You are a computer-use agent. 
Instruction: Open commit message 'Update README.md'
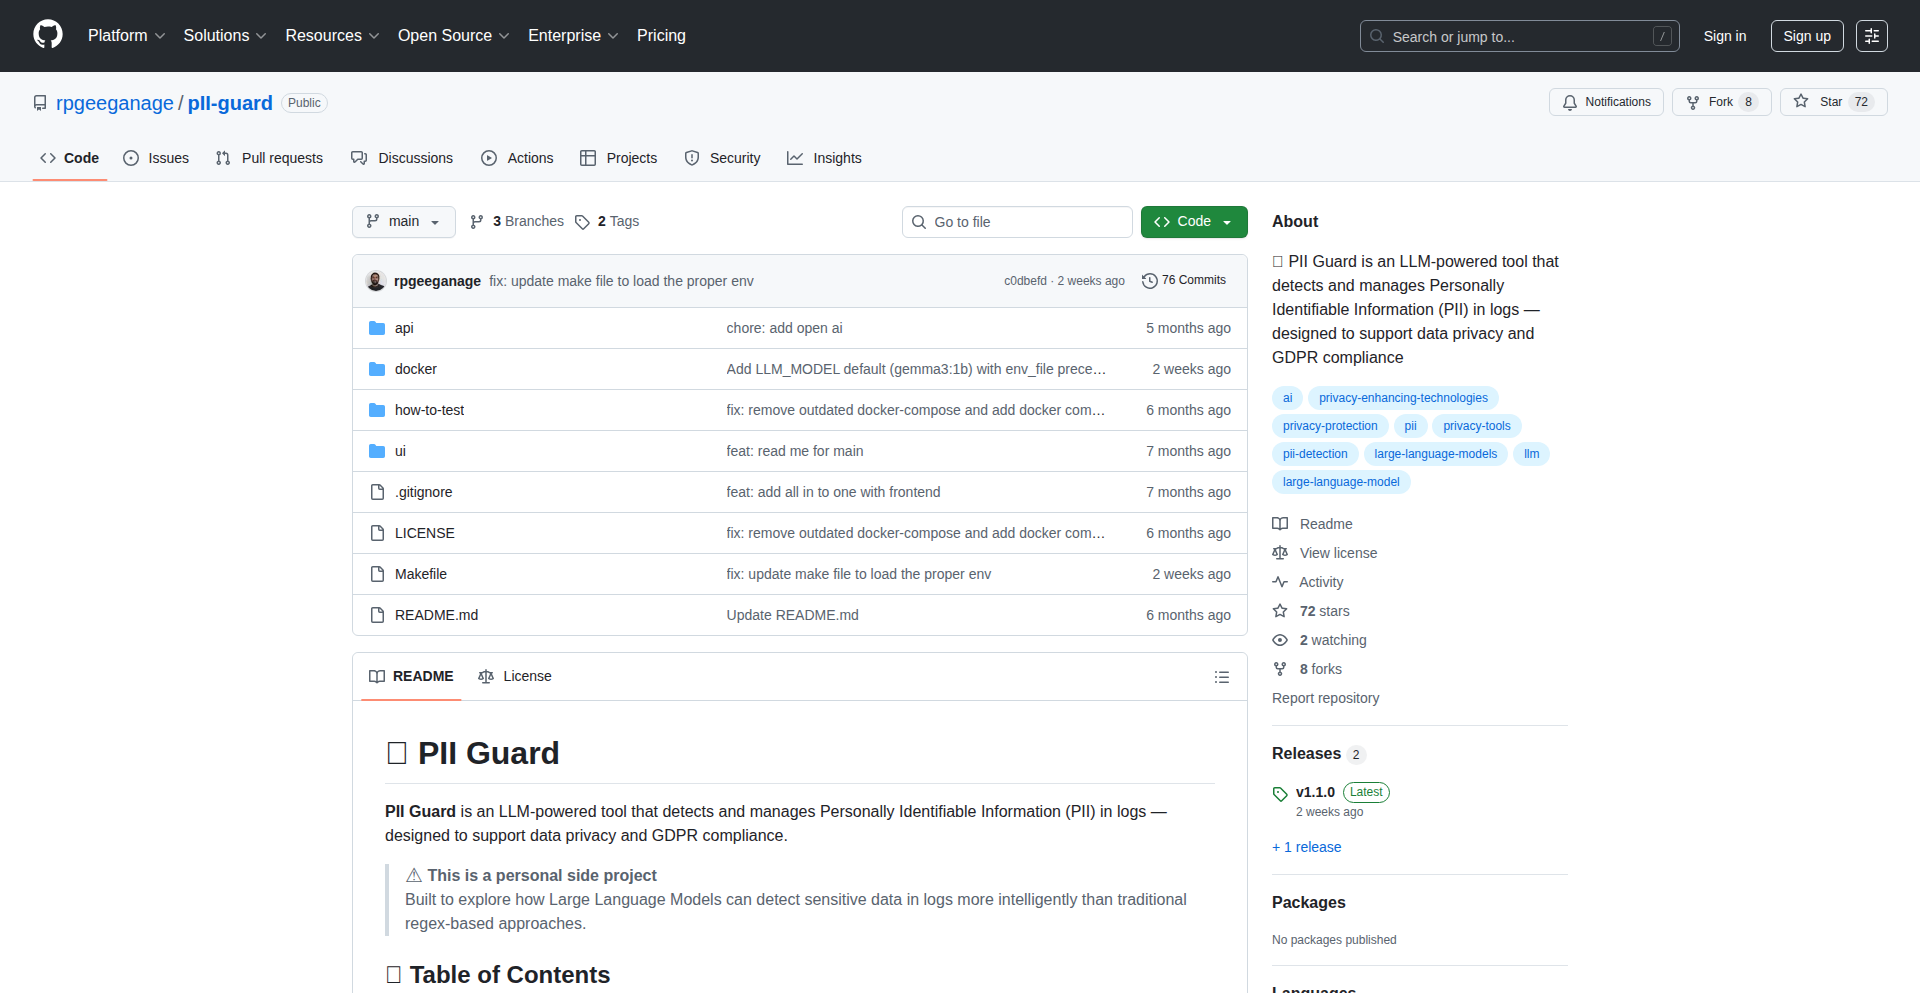click(792, 615)
